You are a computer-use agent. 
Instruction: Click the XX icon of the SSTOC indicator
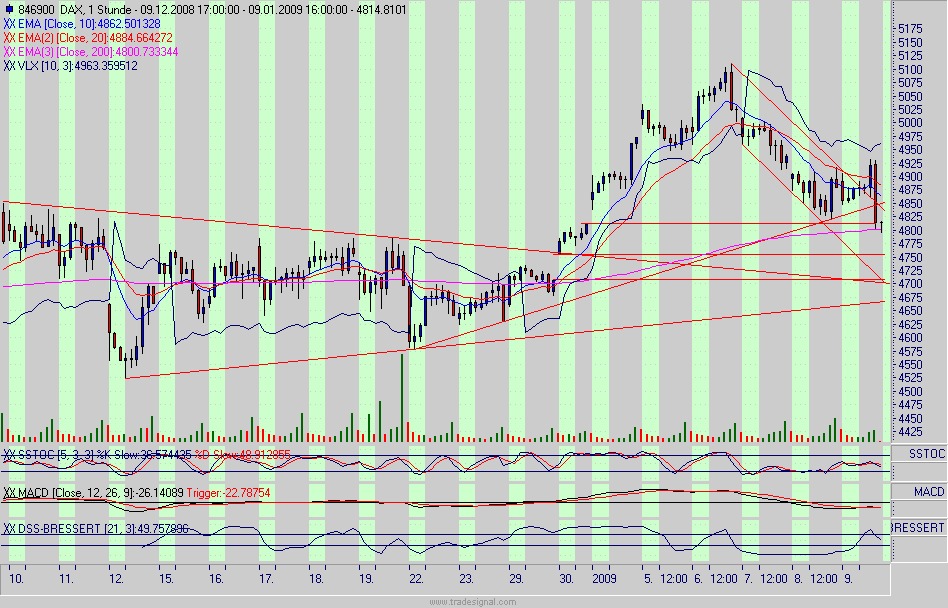(9, 454)
